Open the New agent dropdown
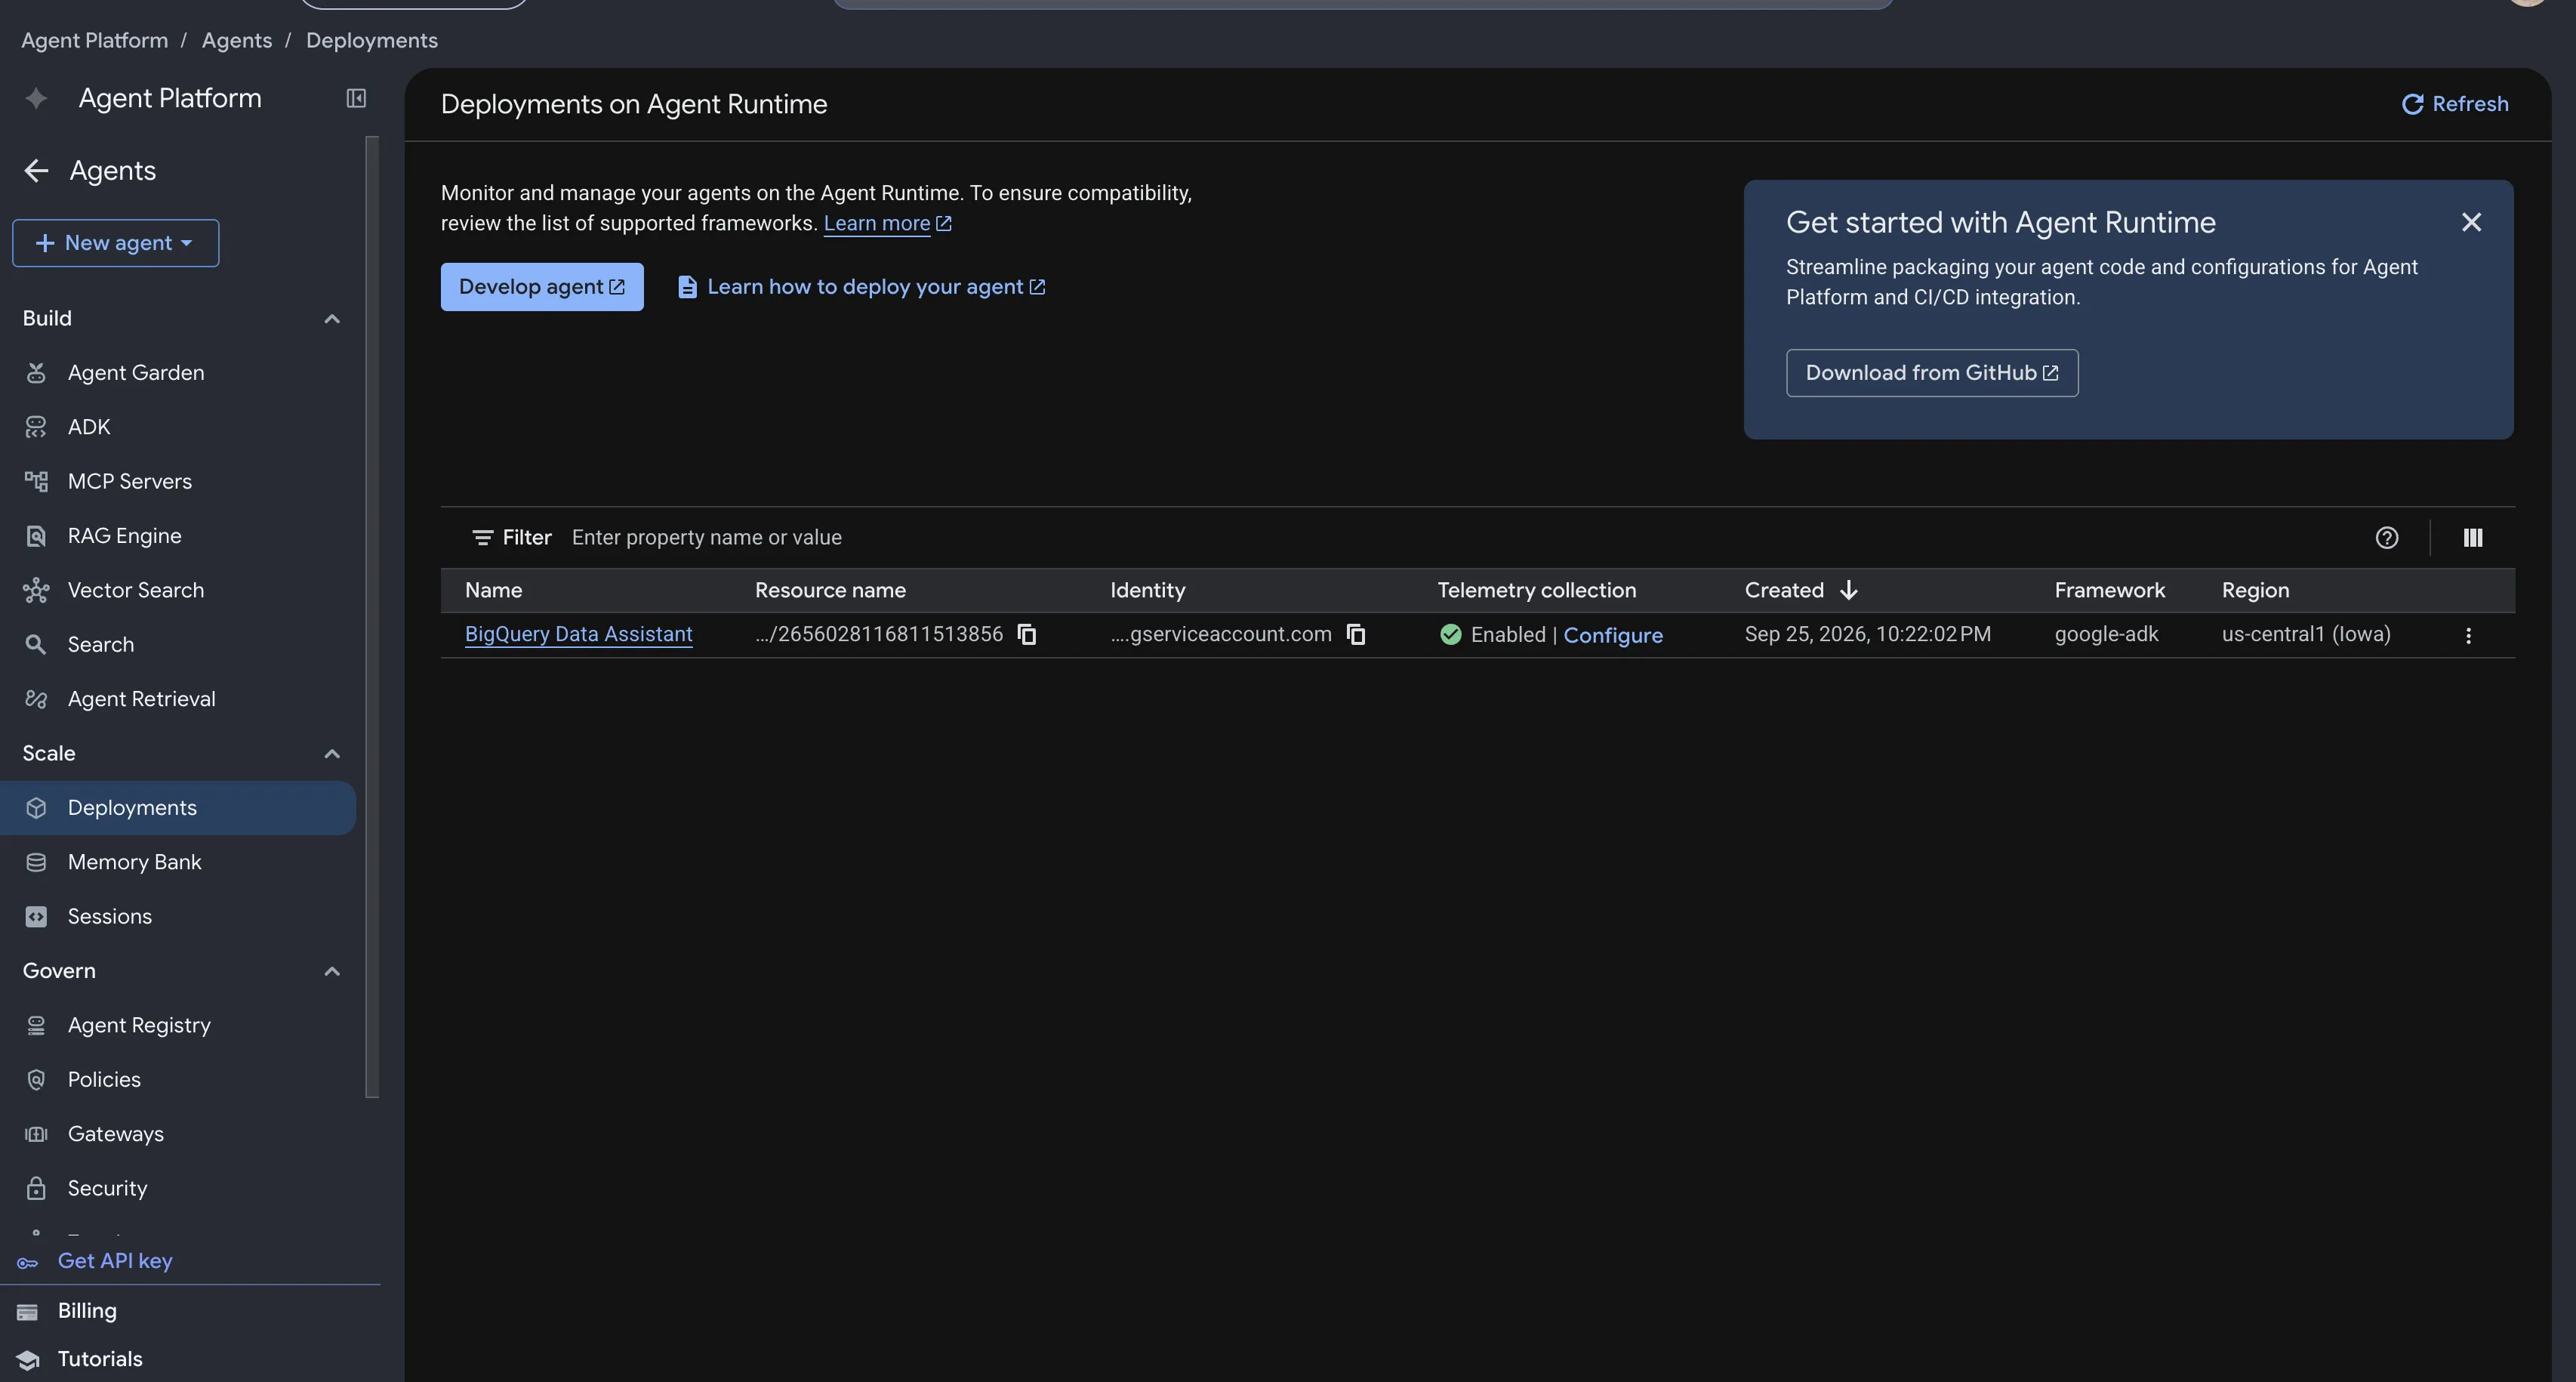The image size is (2576, 1382). click(x=116, y=243)
